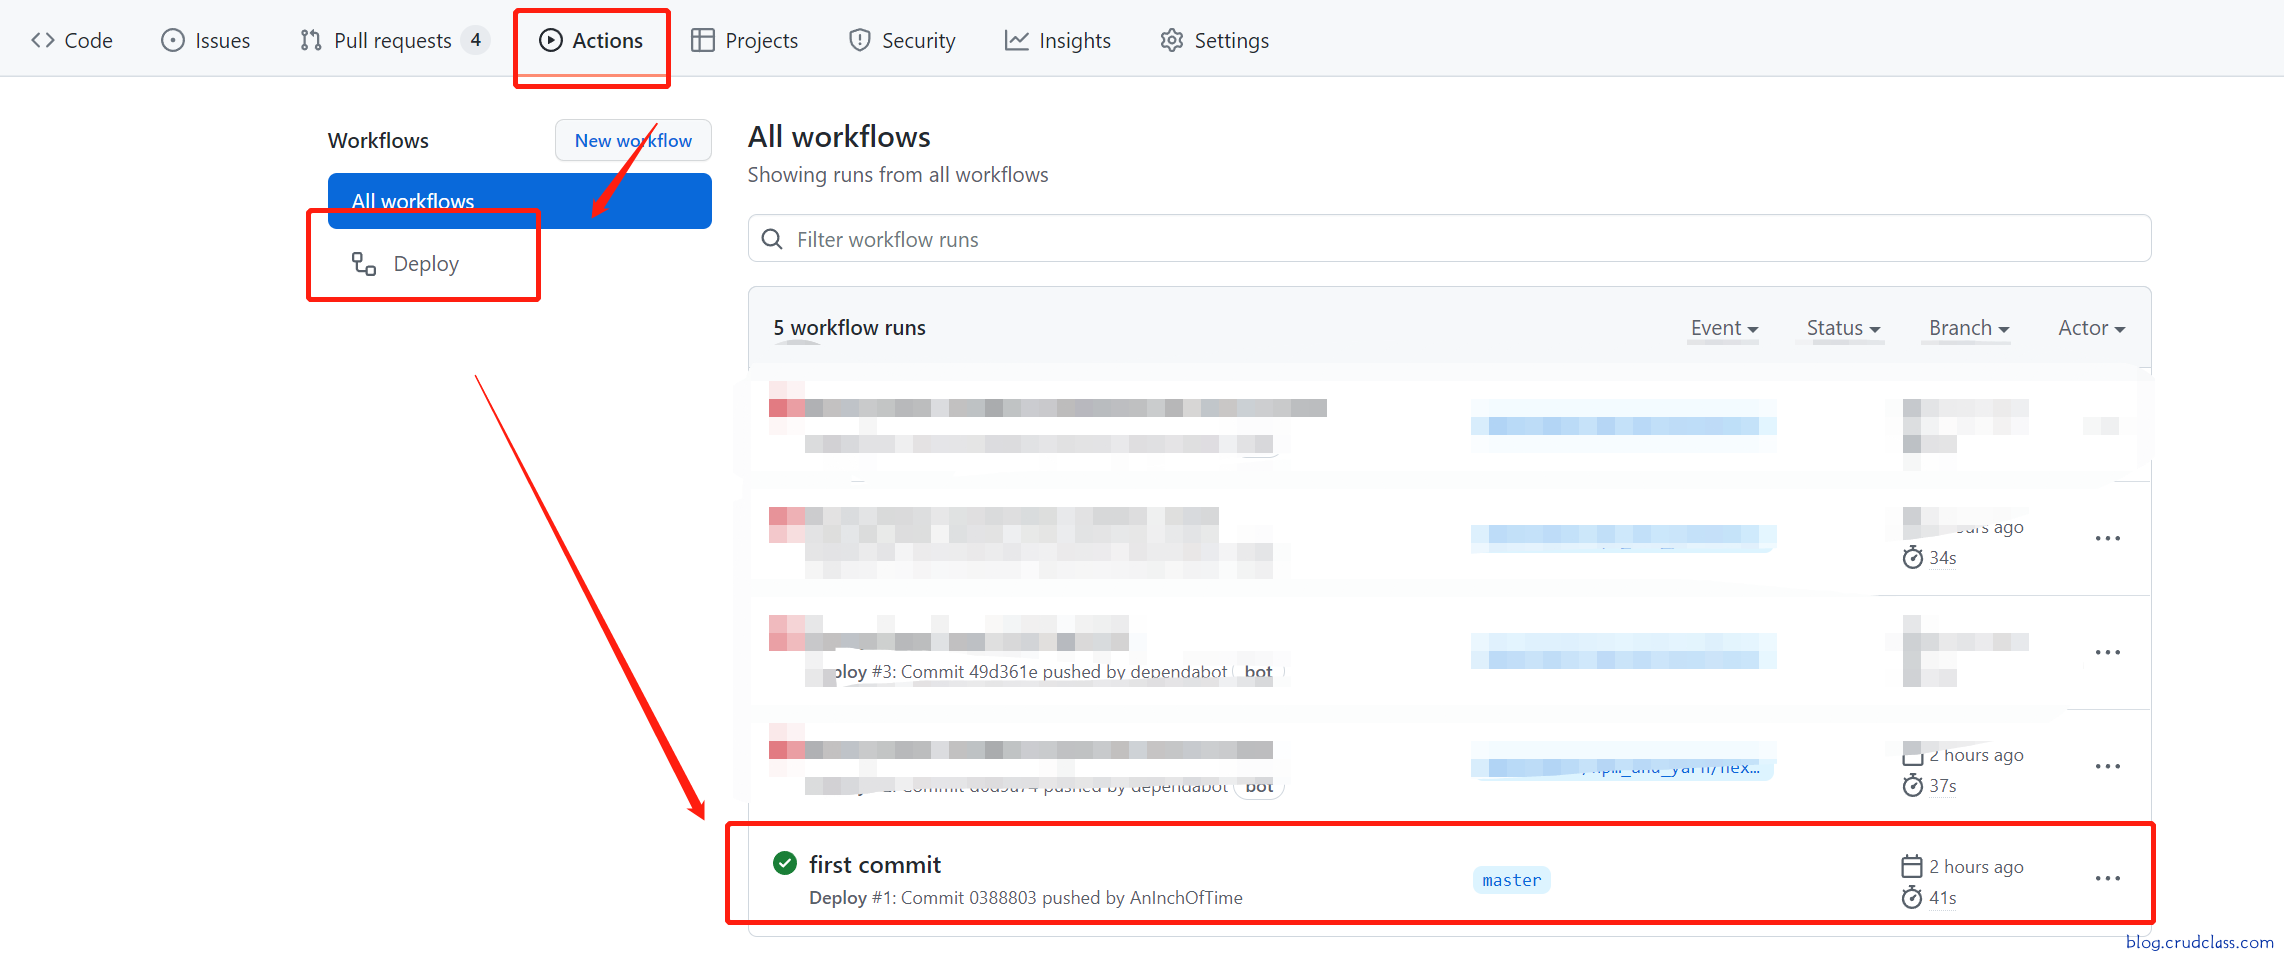Click green success check on first commit
Image resolution: width=2284 pixels, height=962 pixels.
click(785, 863)
